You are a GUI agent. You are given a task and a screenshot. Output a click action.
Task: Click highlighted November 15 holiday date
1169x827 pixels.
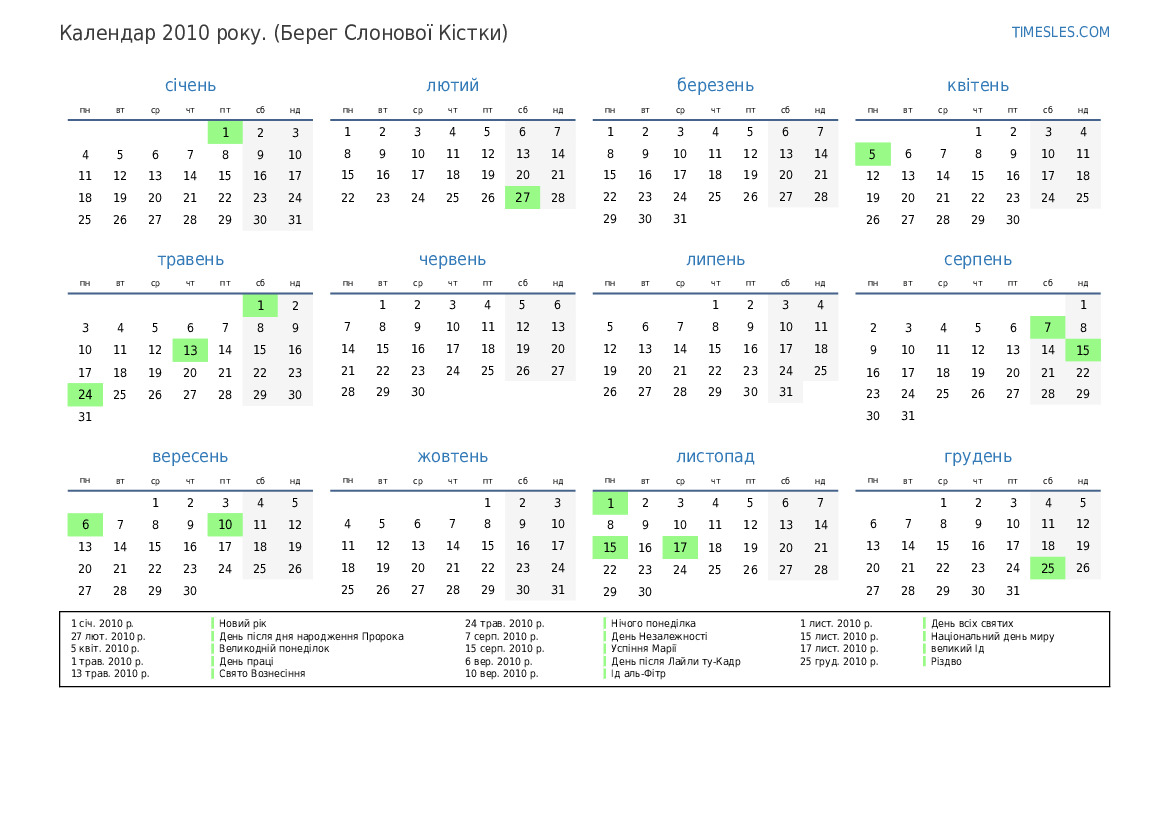click(610, 547)
